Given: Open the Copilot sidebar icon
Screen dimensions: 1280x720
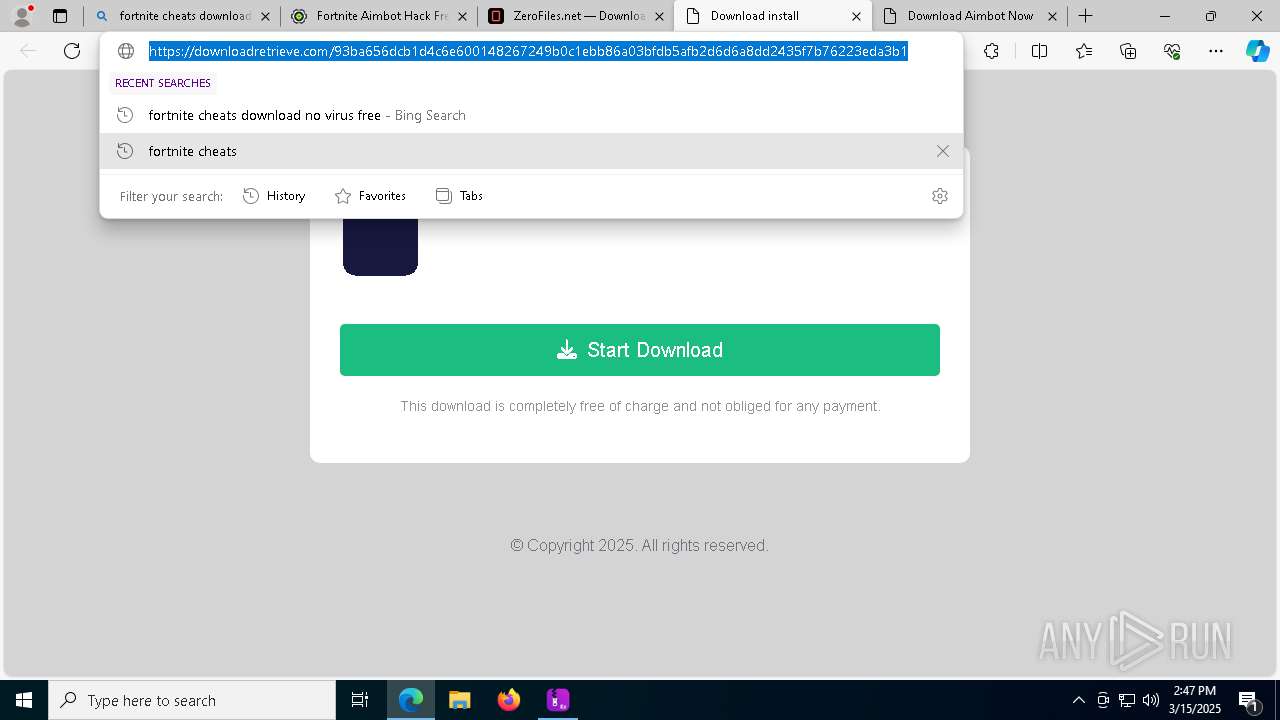Looking at the screenshot, I should click(x=1257, y=51).
